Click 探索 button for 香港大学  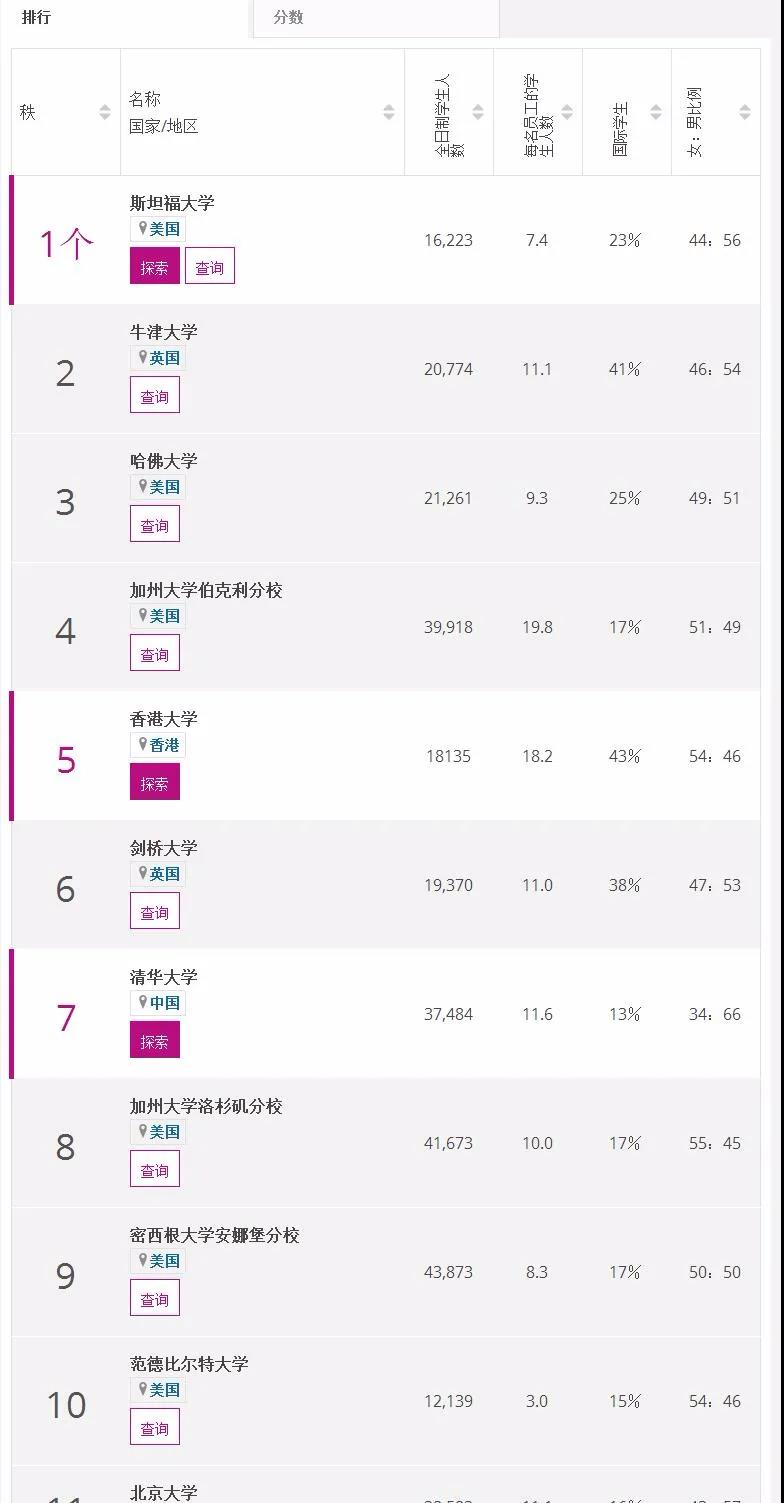155,783
